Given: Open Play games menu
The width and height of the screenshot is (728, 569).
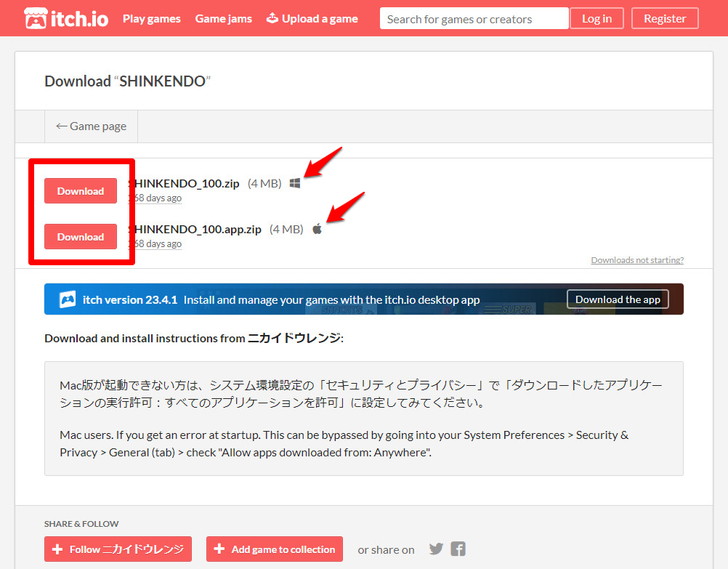Looking at the screenshot, I should (151, 19).
